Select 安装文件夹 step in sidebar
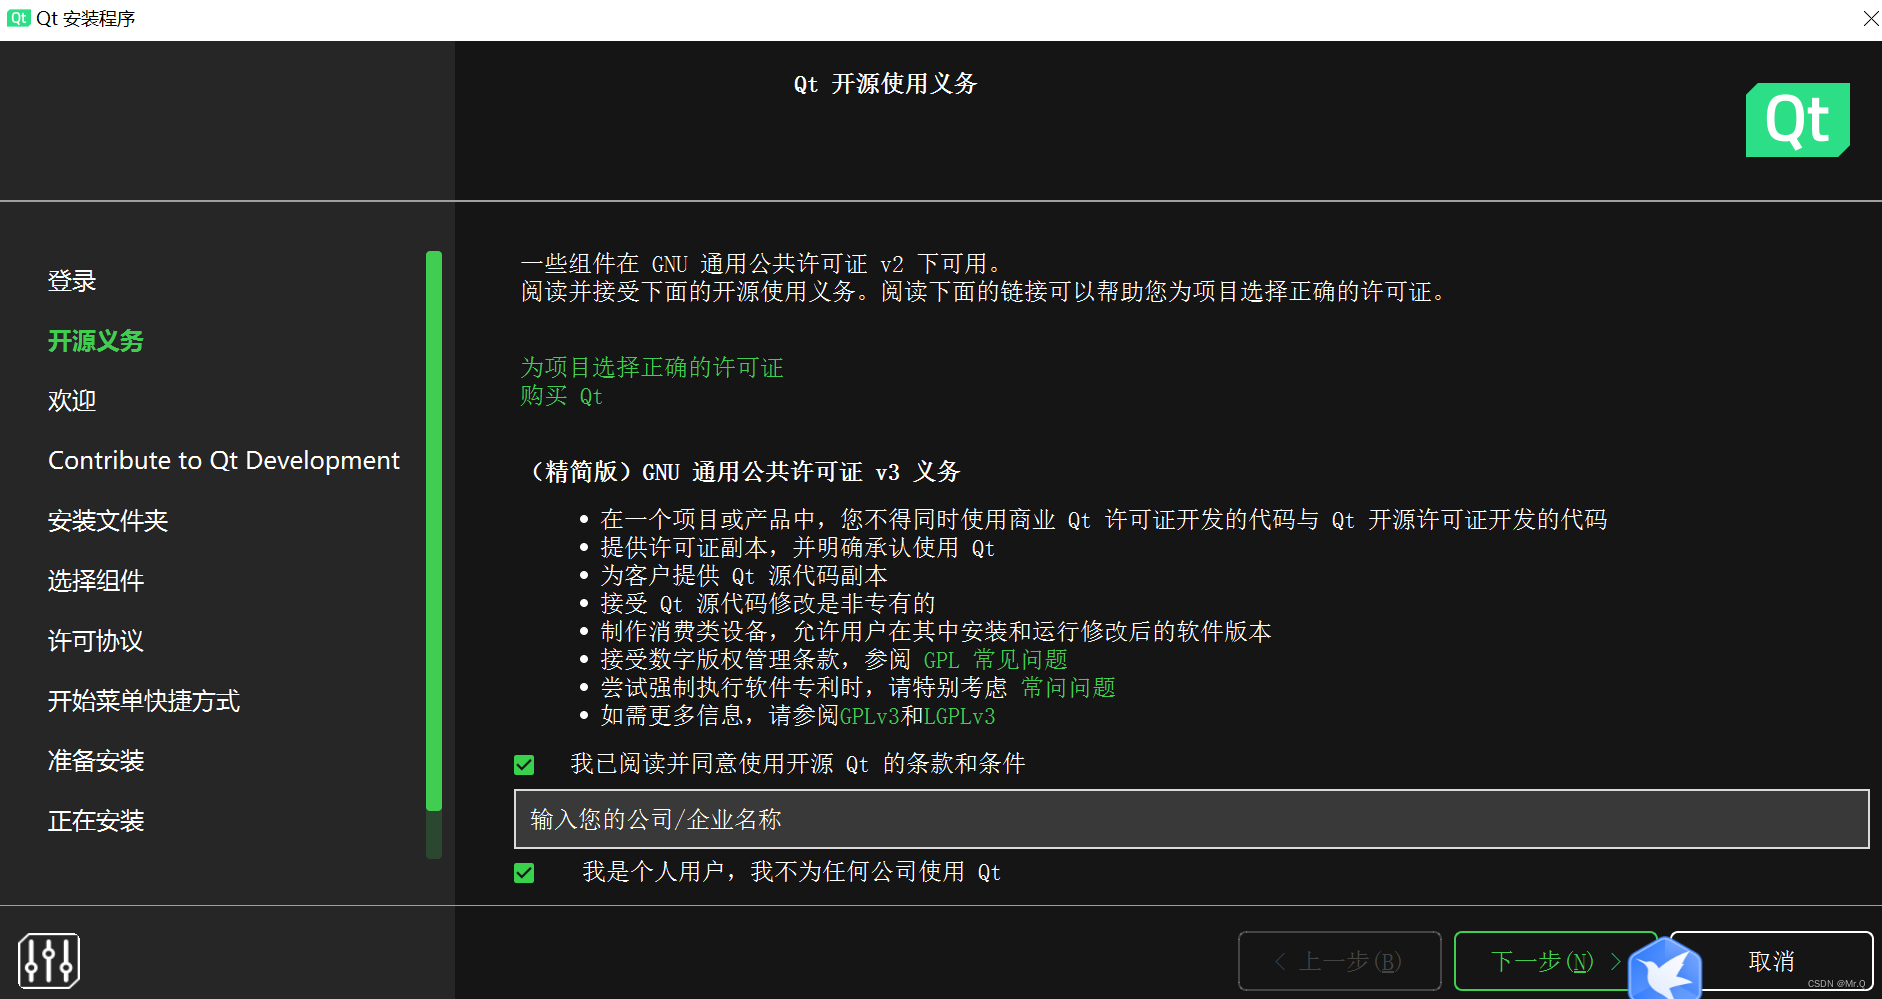This screenshot has width=1882, height=999. click(108, 521)
